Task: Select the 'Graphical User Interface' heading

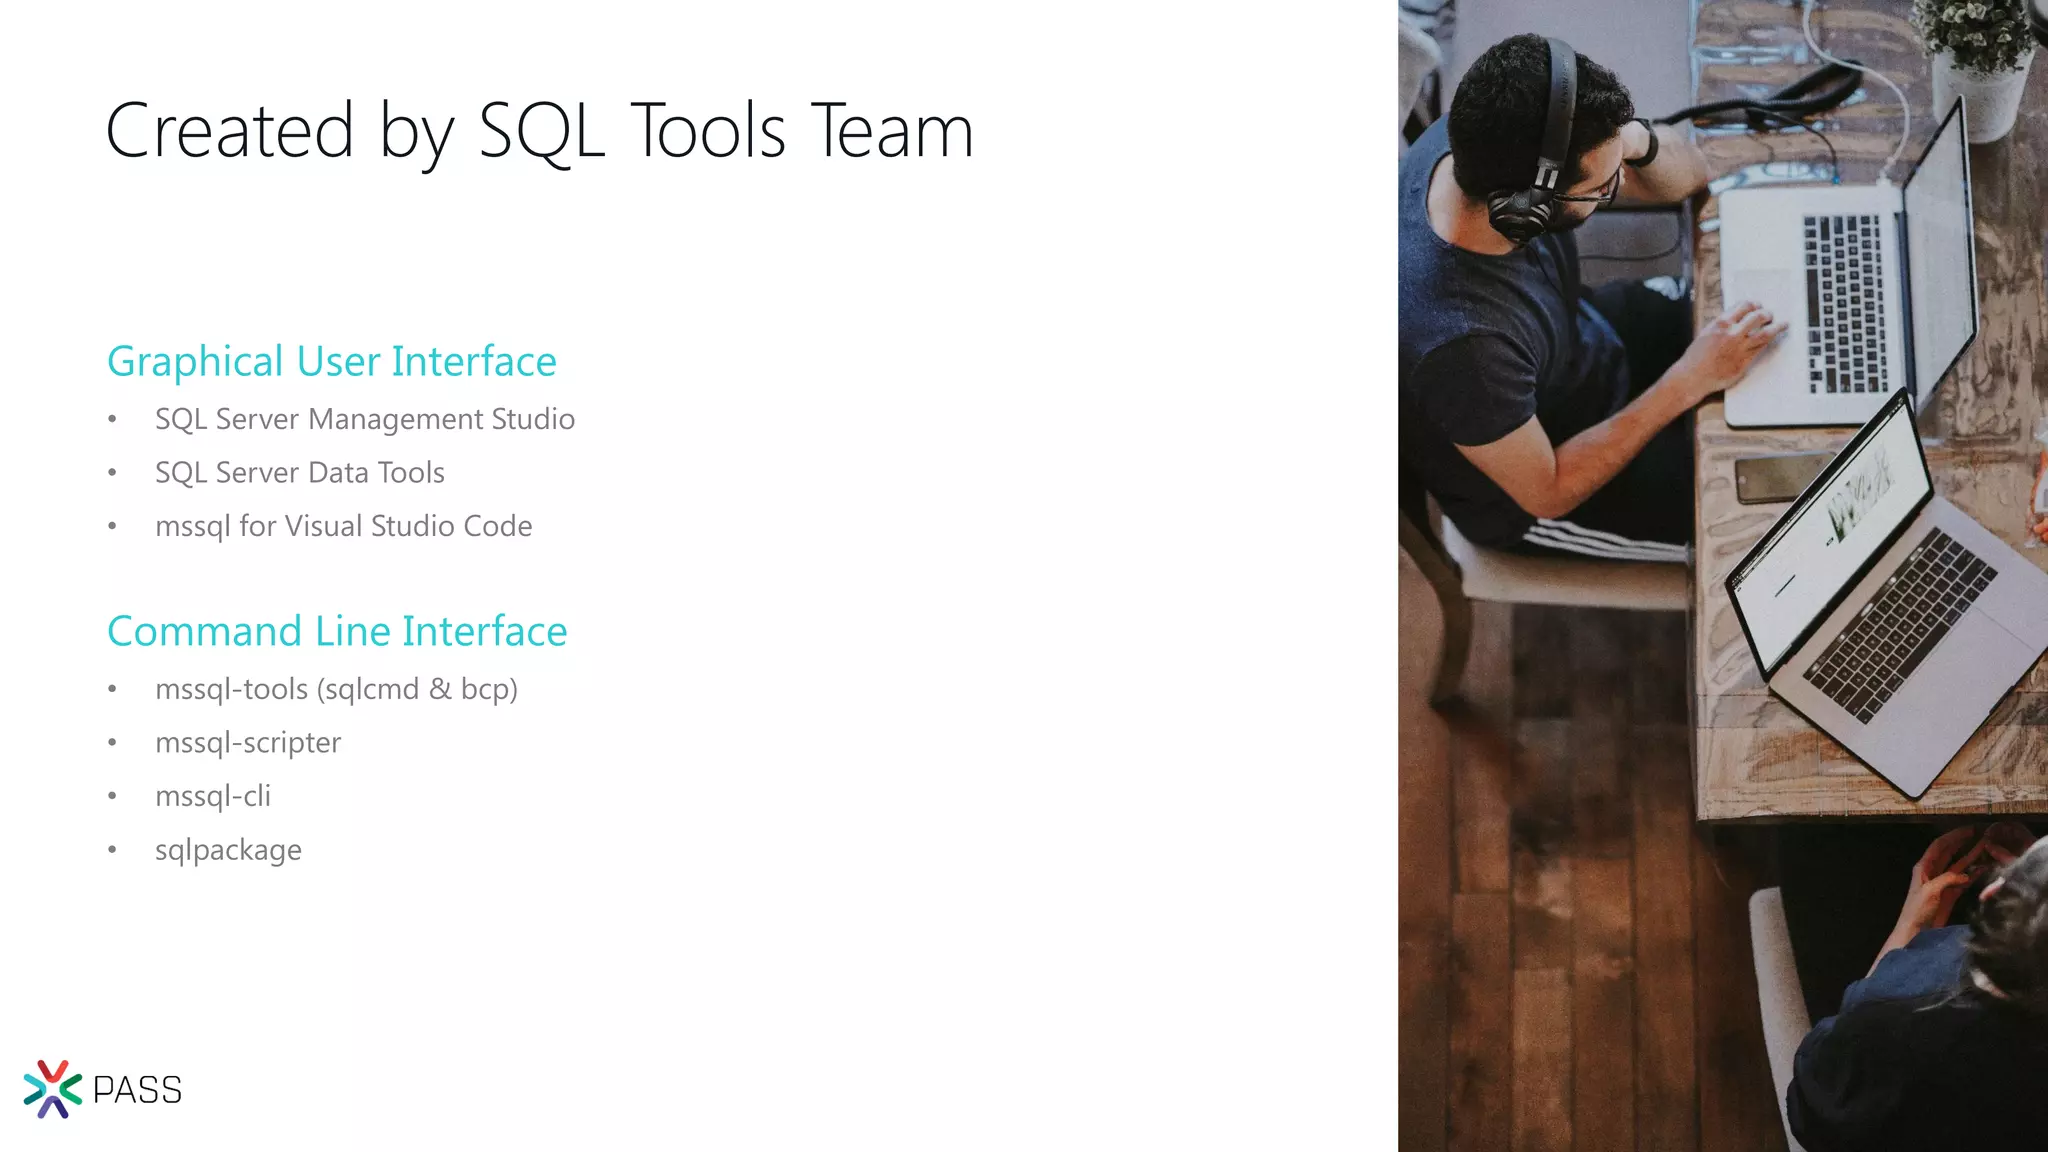Action: [332, 362]
